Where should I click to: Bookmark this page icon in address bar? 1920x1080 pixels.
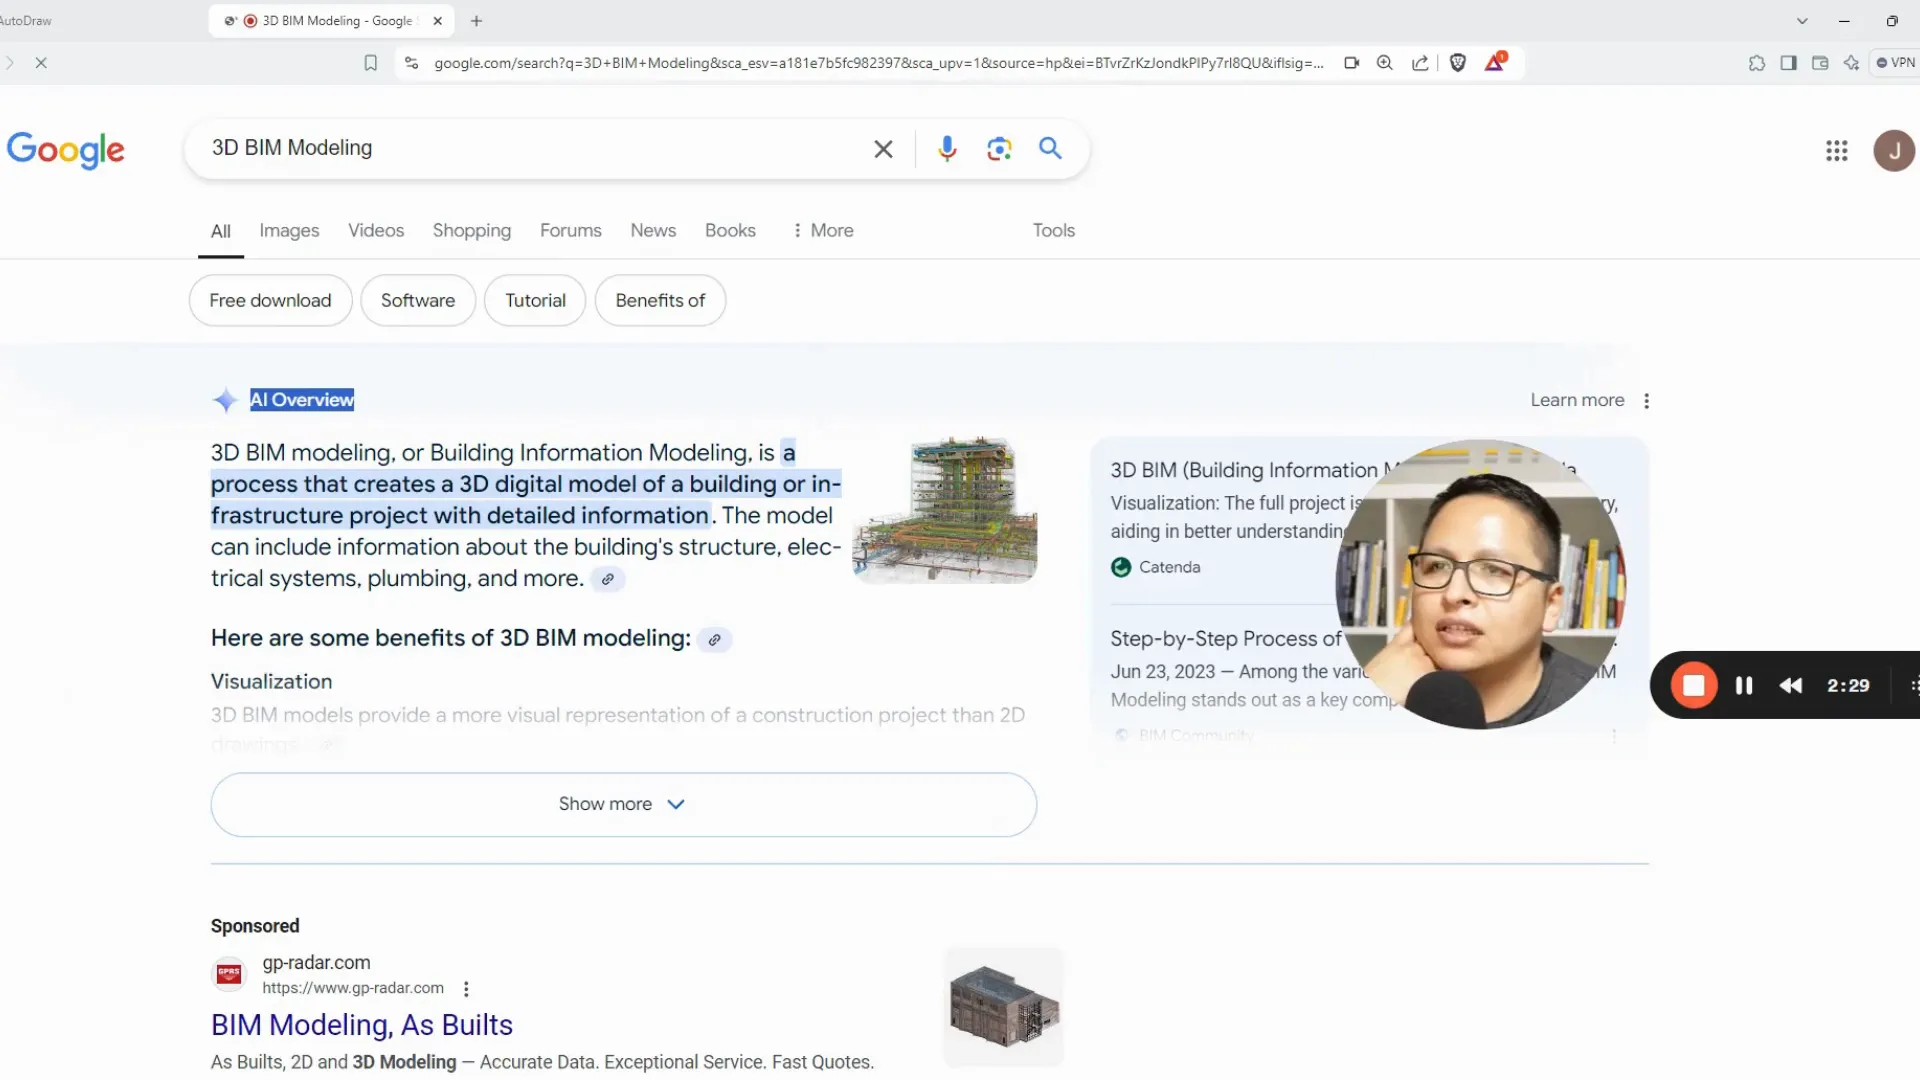(370, 63)
